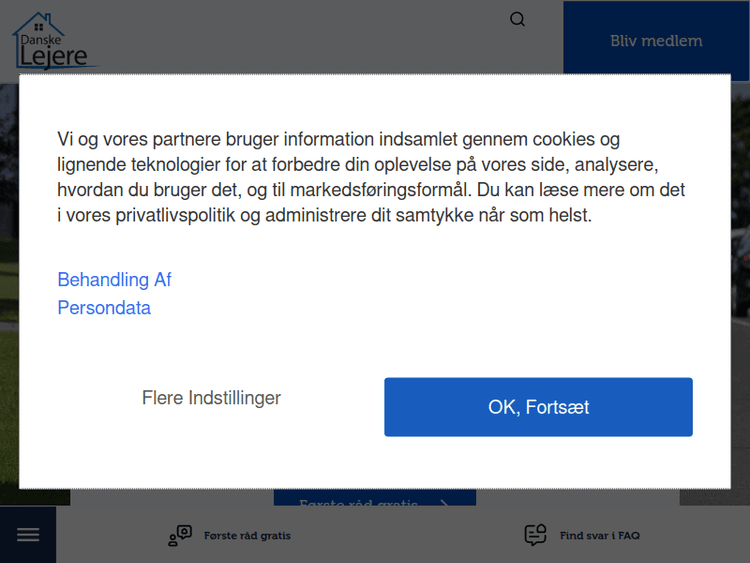Open Flere Indstillinger cookie settings

tap(211, 398)
